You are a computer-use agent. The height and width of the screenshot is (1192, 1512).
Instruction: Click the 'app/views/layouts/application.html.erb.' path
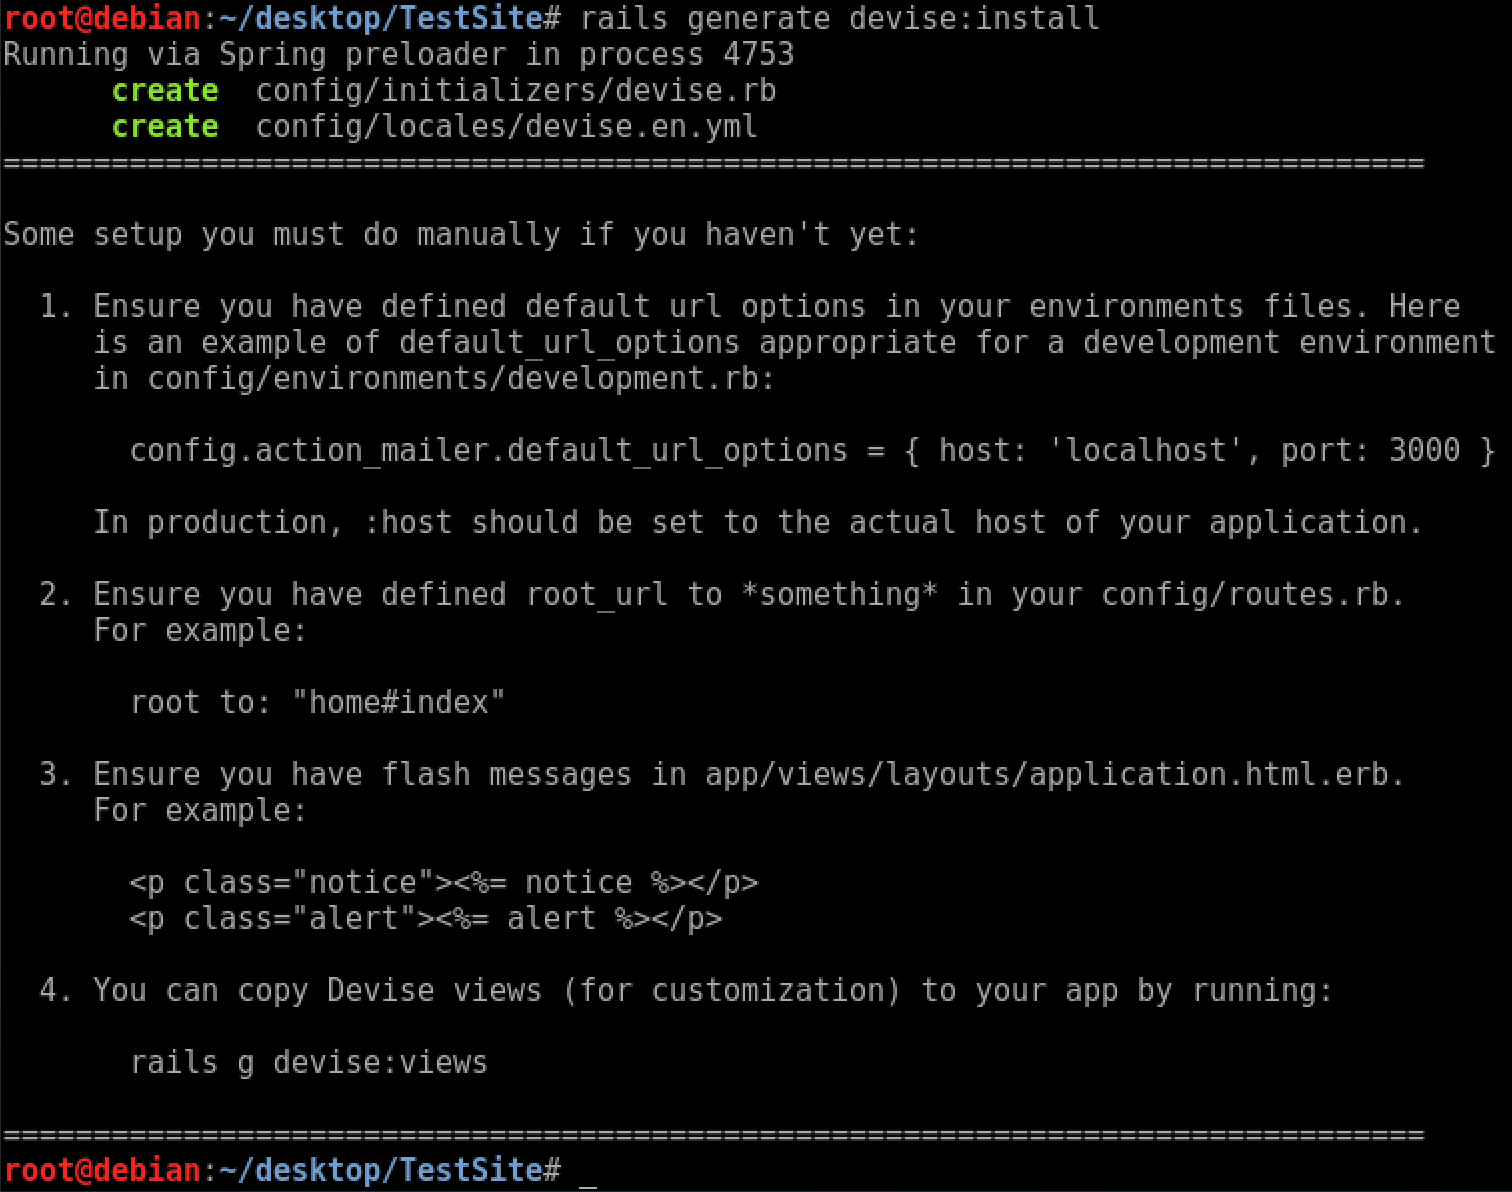(x=1054, y=775)
